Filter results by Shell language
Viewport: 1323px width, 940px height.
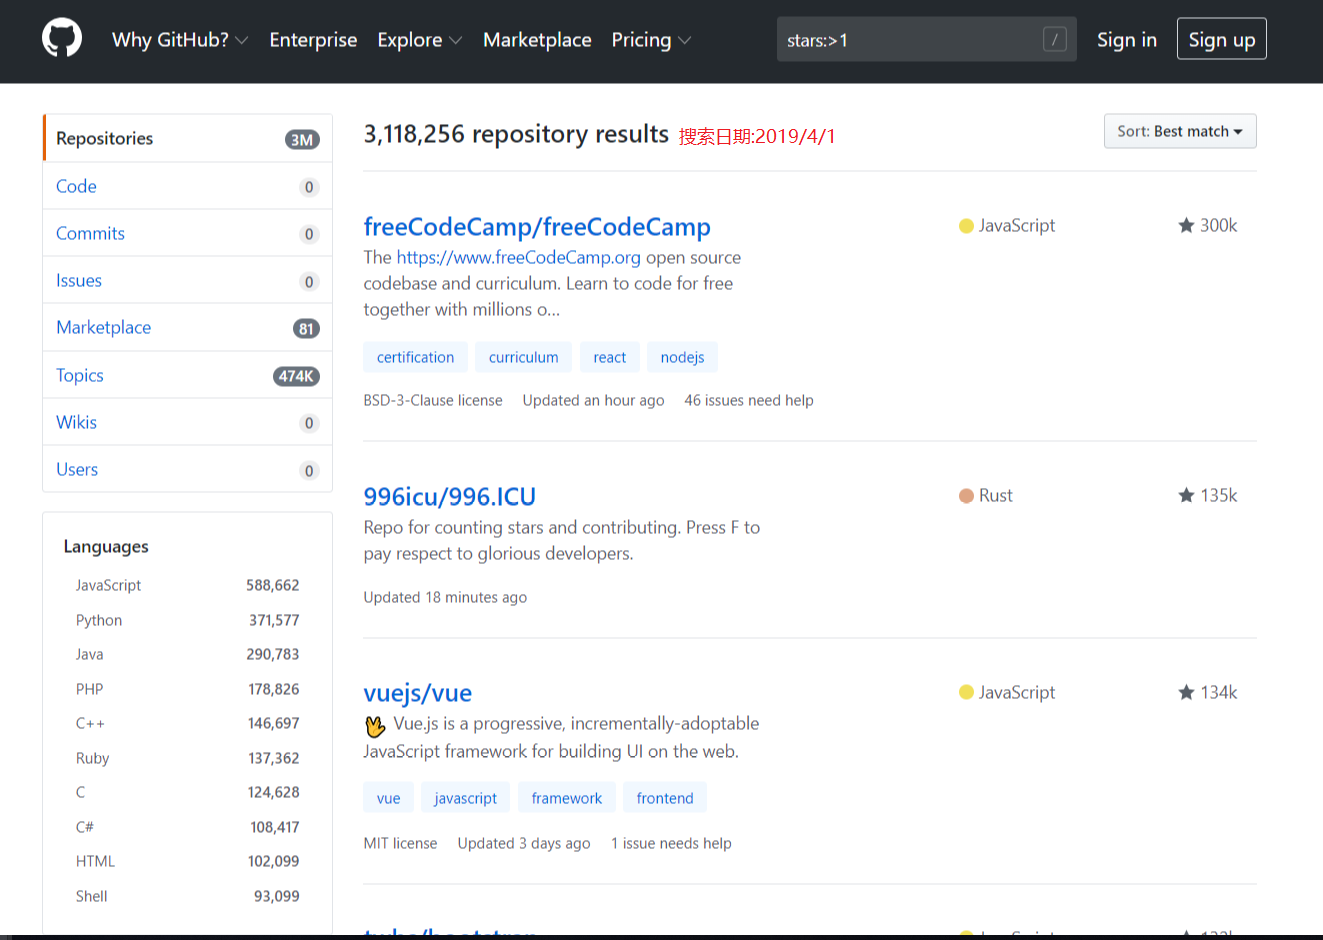(x=188, y=896)
